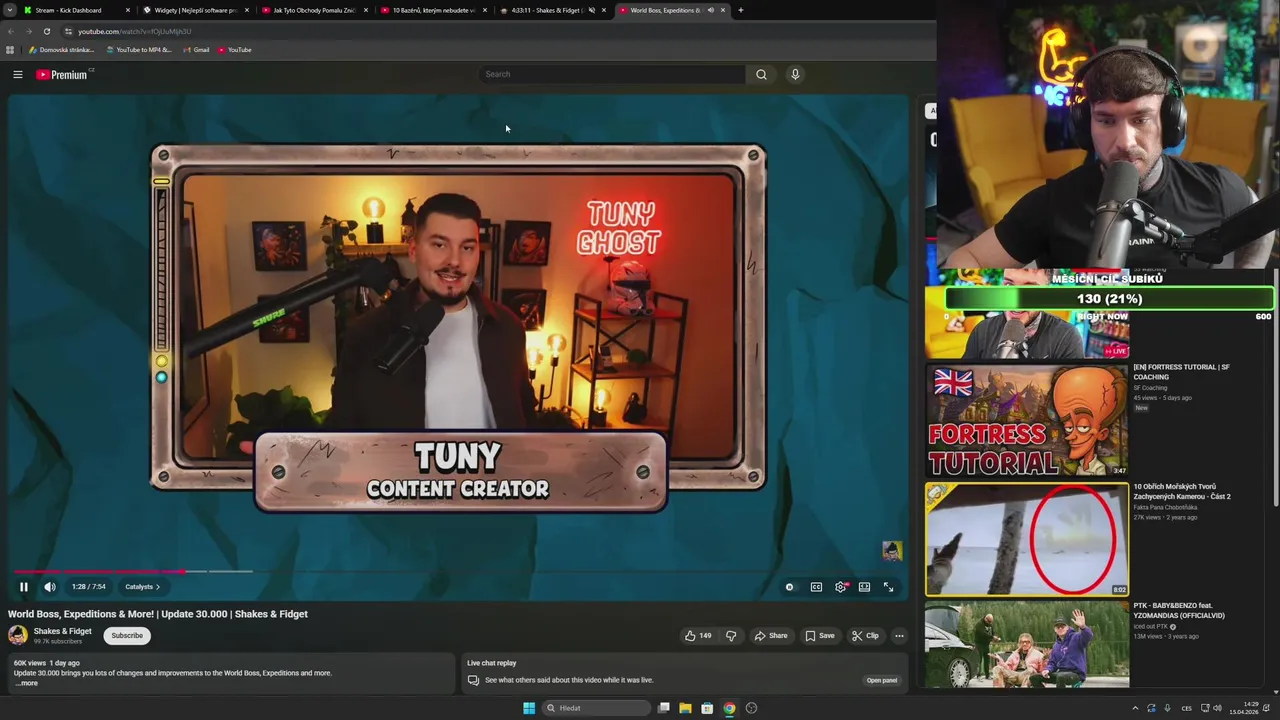
Task: Mute the video player volume
Action: [50, 587]
